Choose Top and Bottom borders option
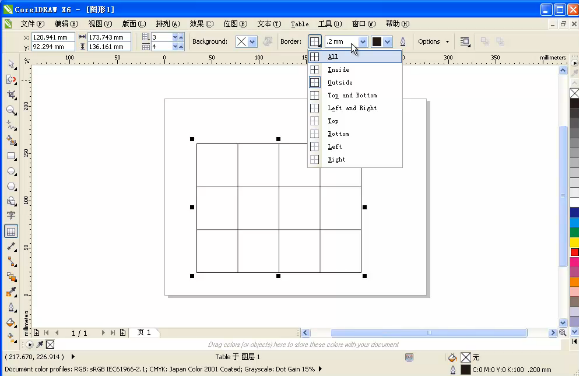The image size is (579, 376). [355, 95]
